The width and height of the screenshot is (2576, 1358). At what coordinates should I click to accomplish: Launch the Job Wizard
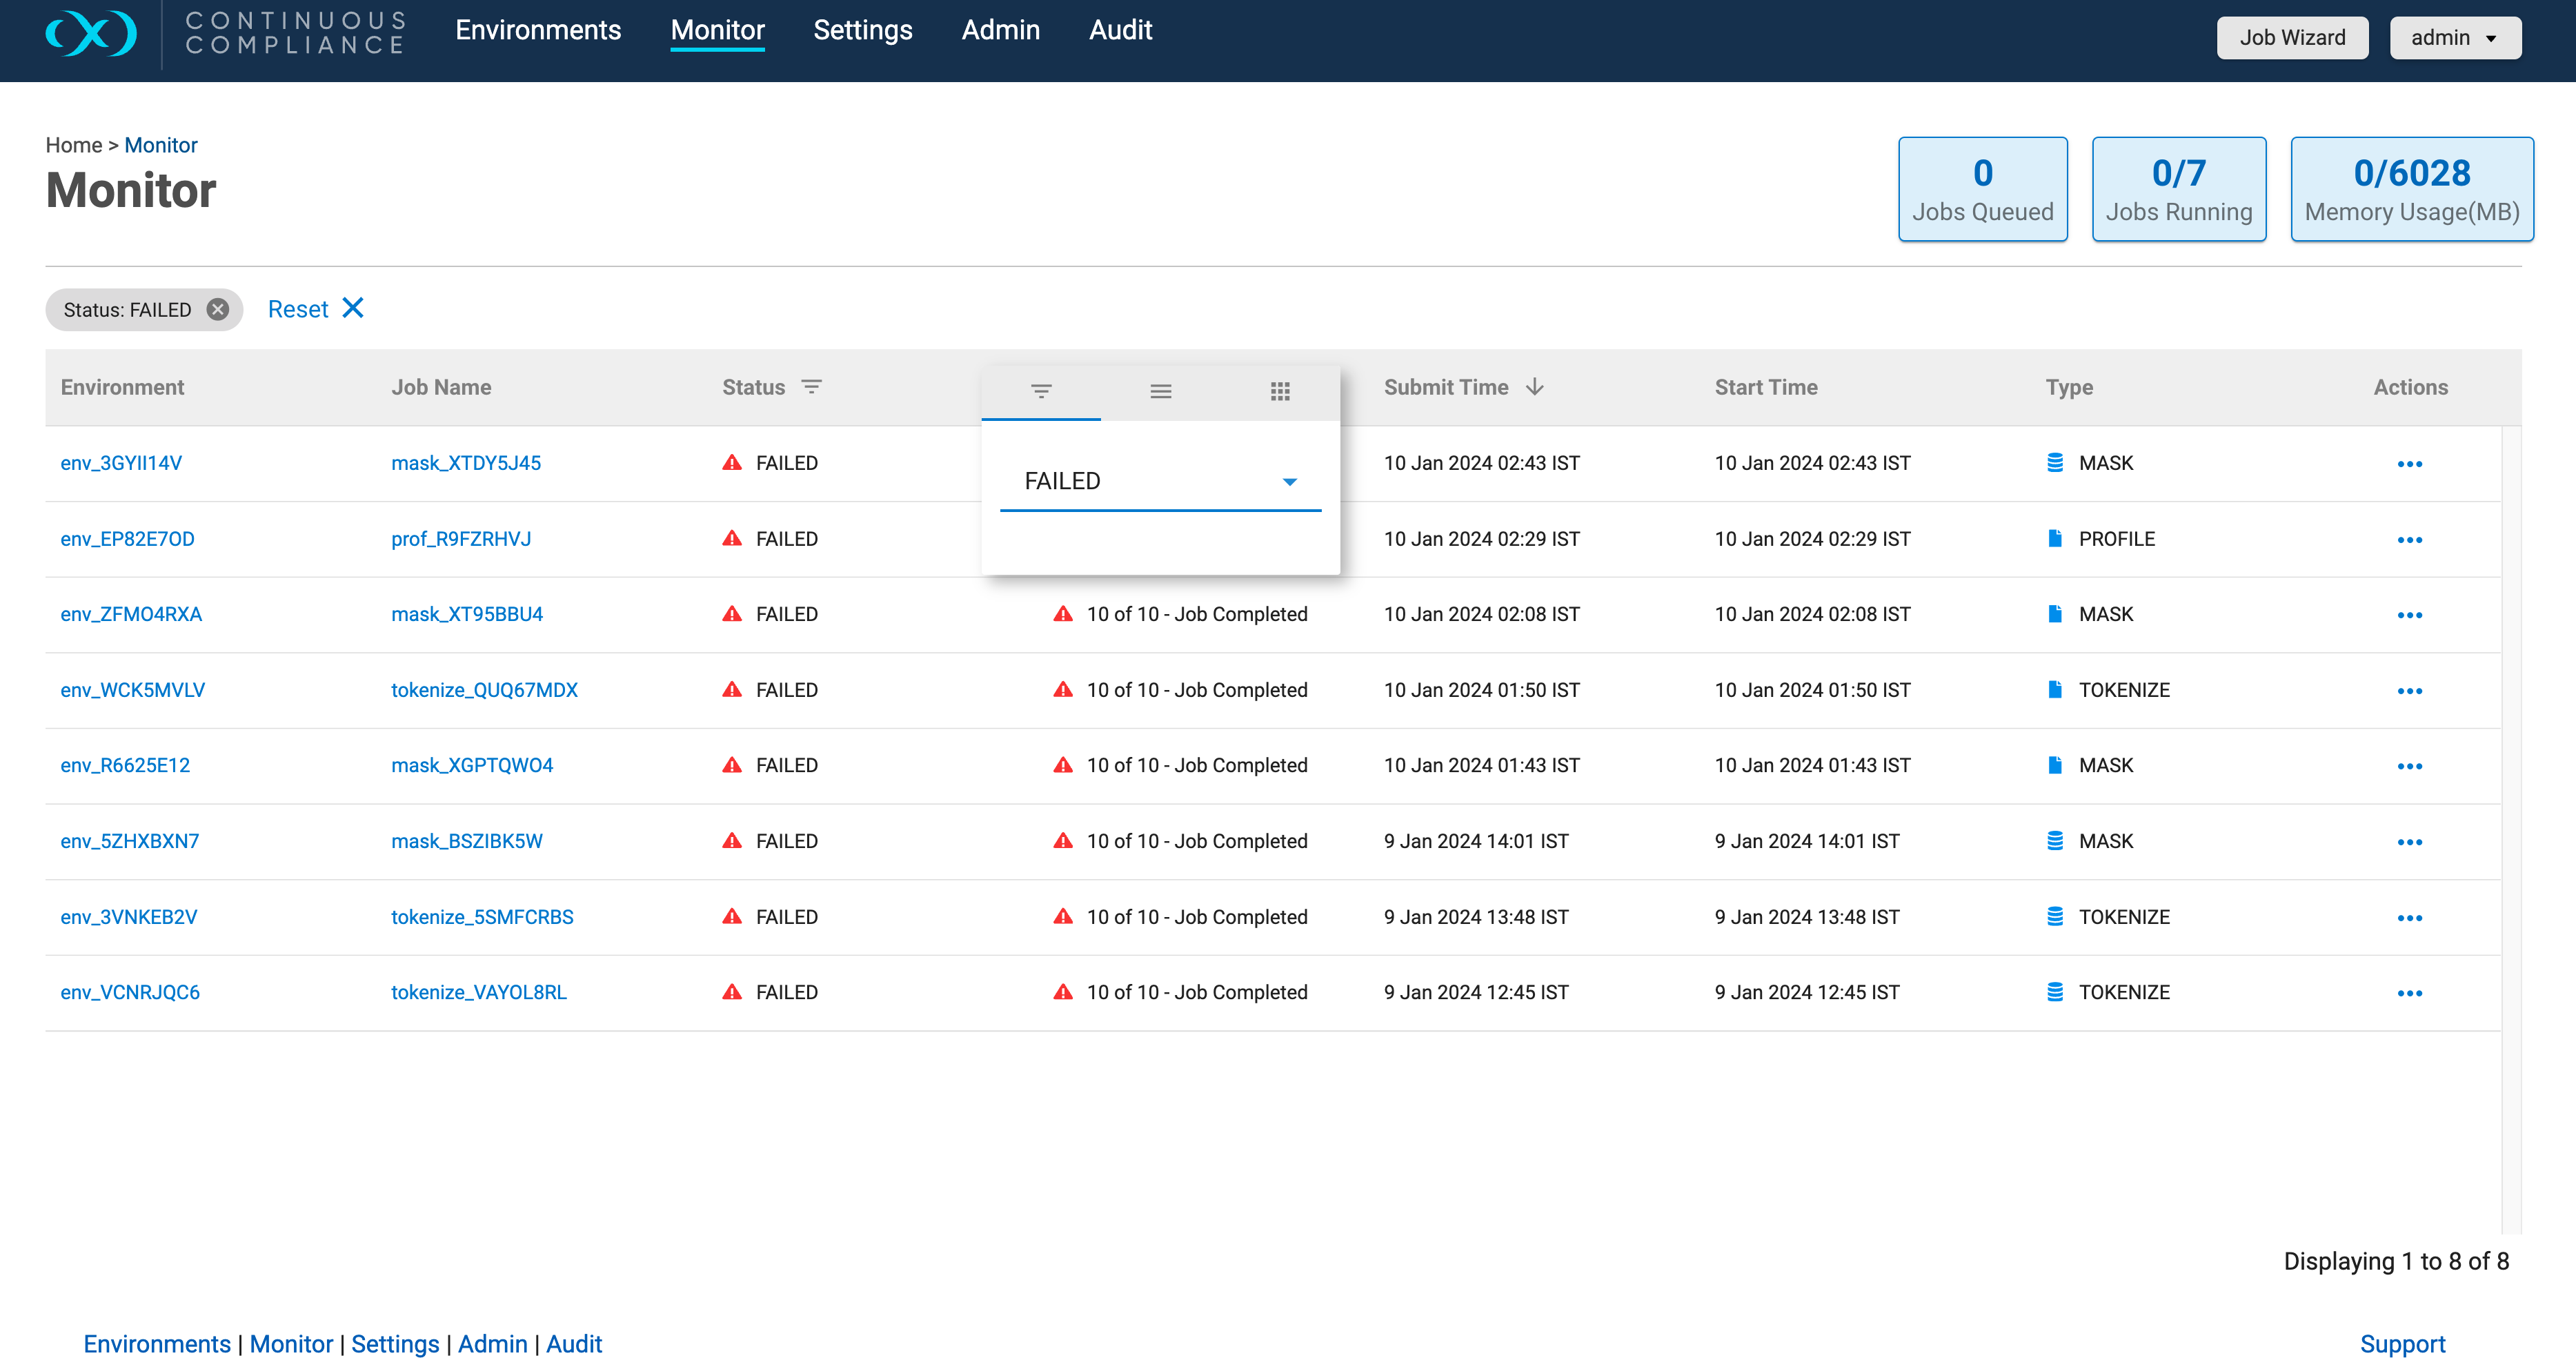point(2292,38)
